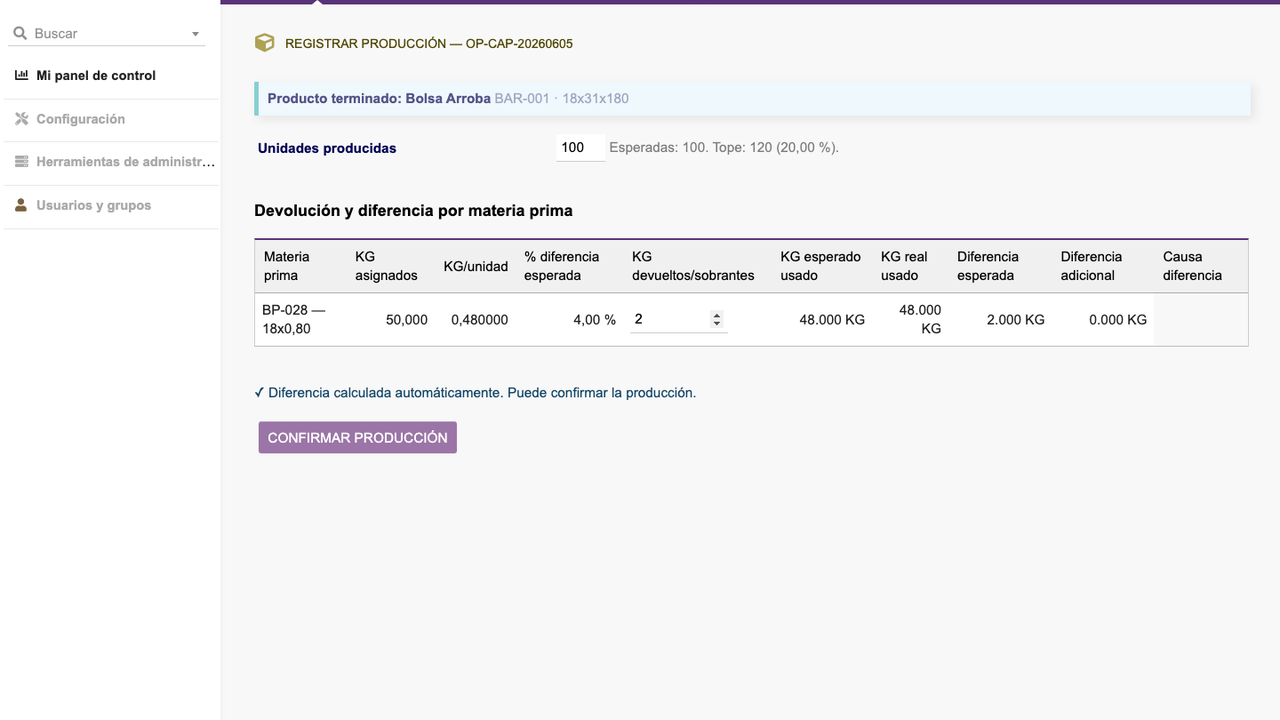Viewport: 1280px width, 720px height.
Task: Click the KG esperado usado header
Action: pyautogui.click(x=821, y=266)
